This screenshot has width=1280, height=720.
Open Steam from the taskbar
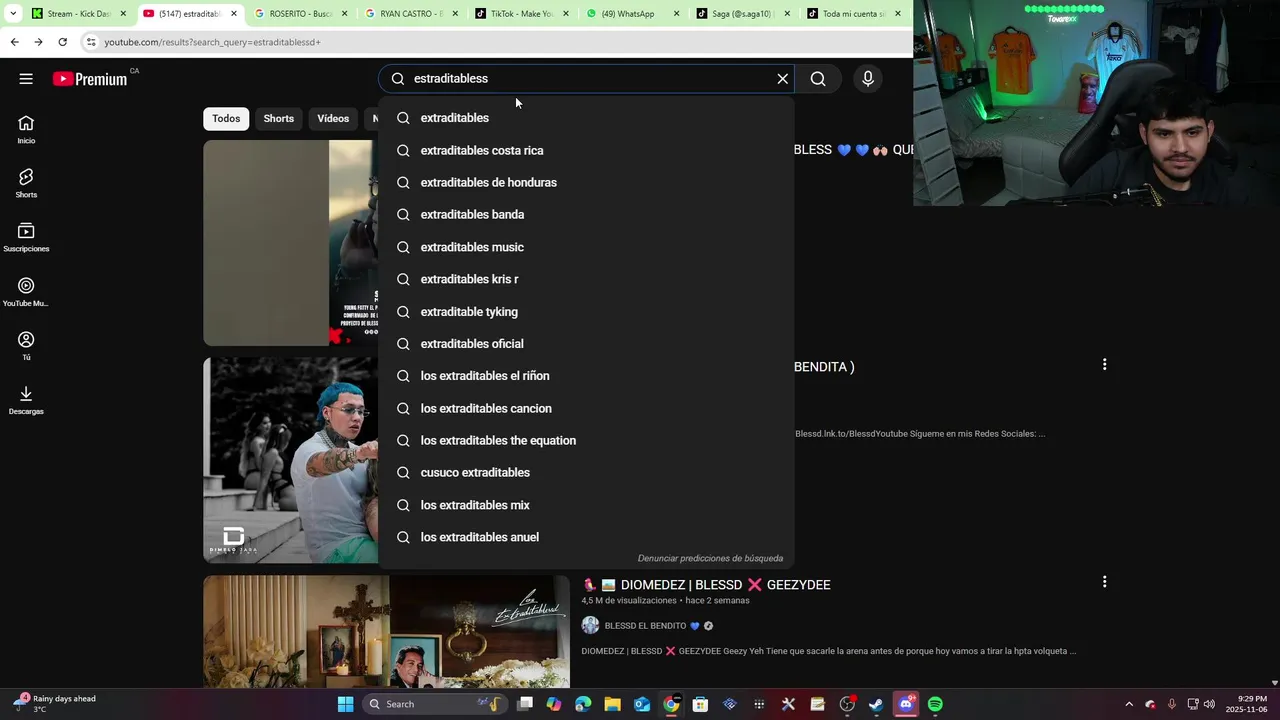[x=876, y=704]
